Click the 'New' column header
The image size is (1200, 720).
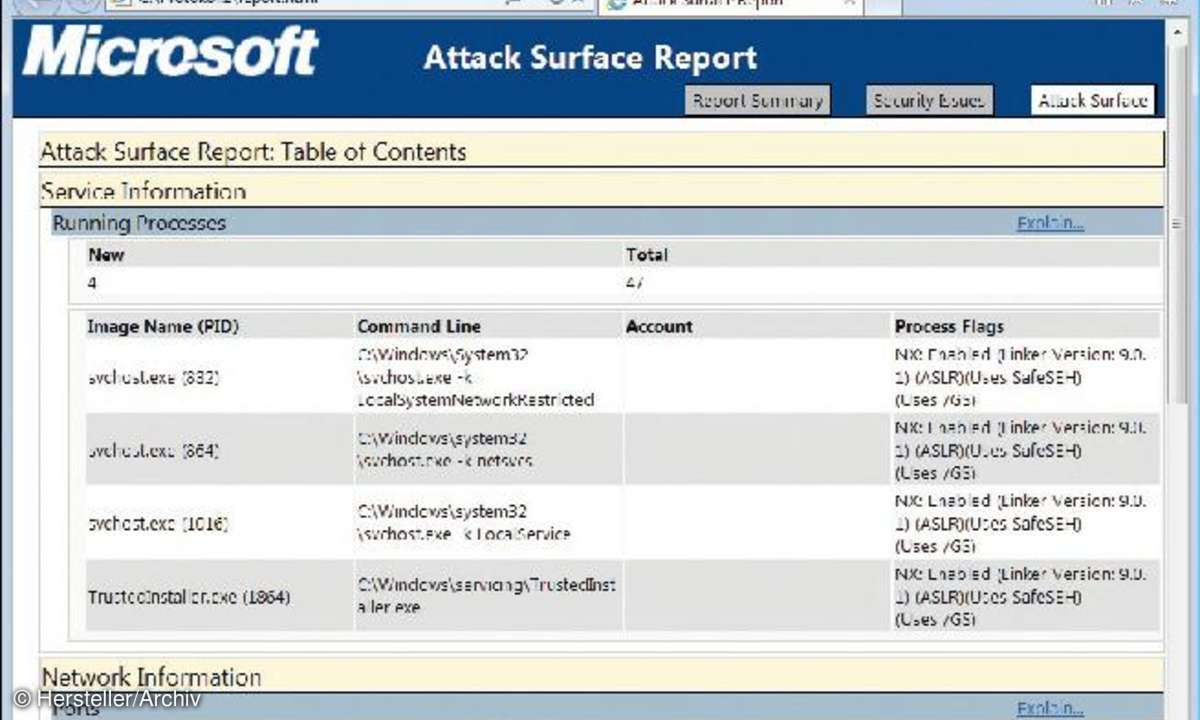[x=106, y=255]
